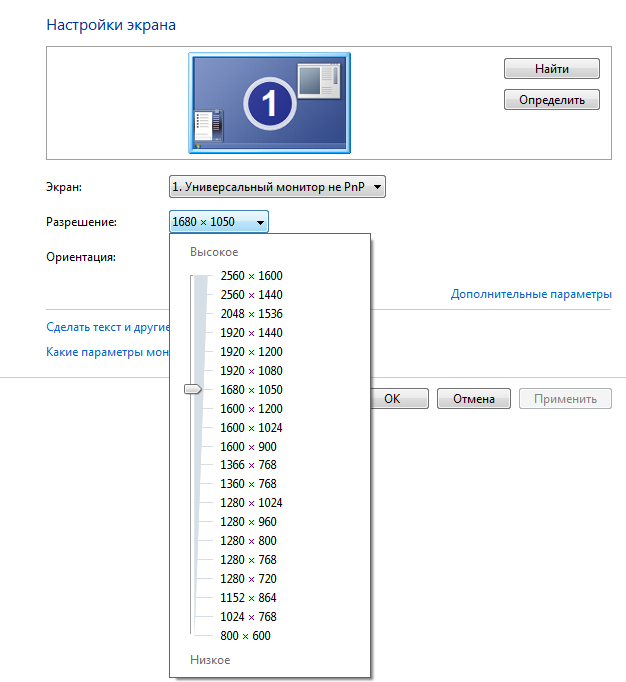Image resolution: width=626 pixels, height=682 pixels.
Task: Select resolution 1280 × 960
Action: (248, 522)
